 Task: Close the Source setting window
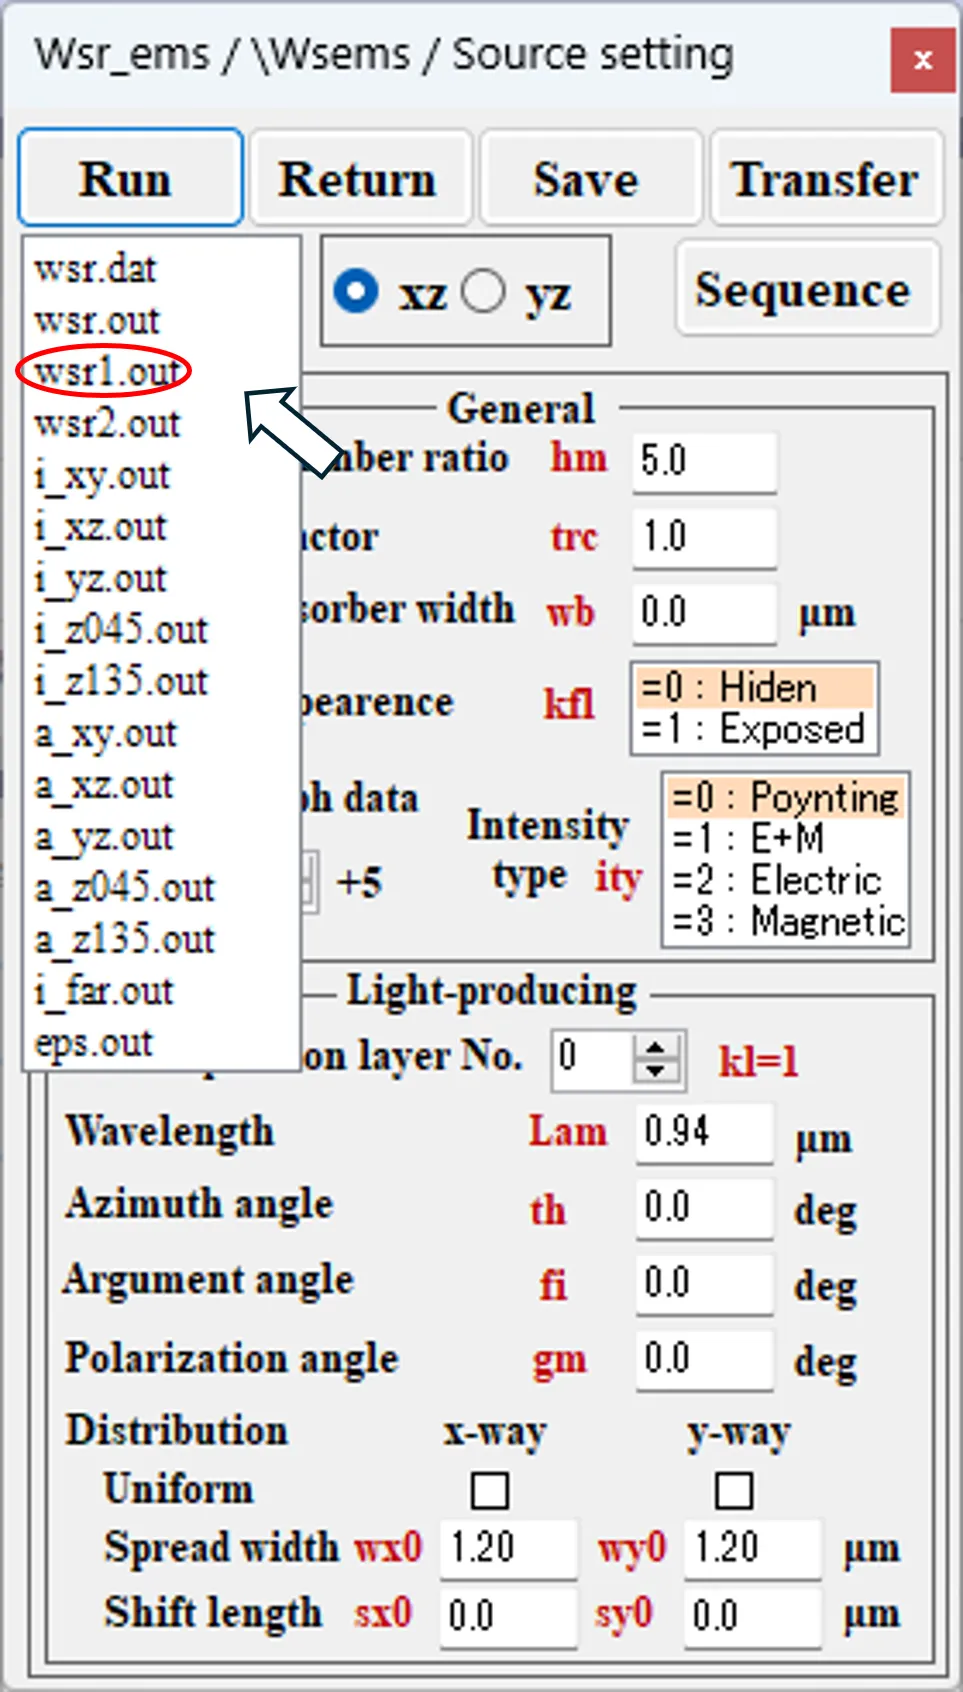click(x=922, y=60)
